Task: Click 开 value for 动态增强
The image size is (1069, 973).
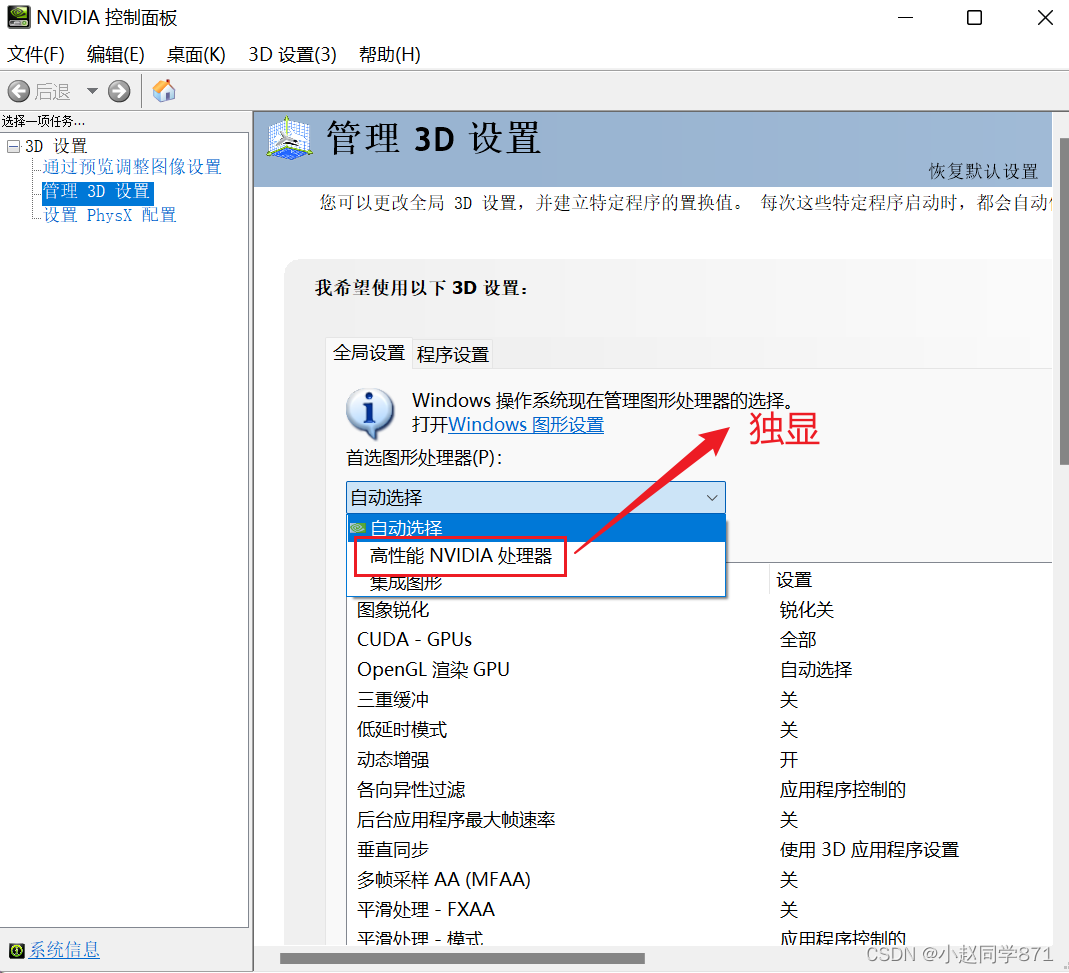Action: [x=789, y=760]
